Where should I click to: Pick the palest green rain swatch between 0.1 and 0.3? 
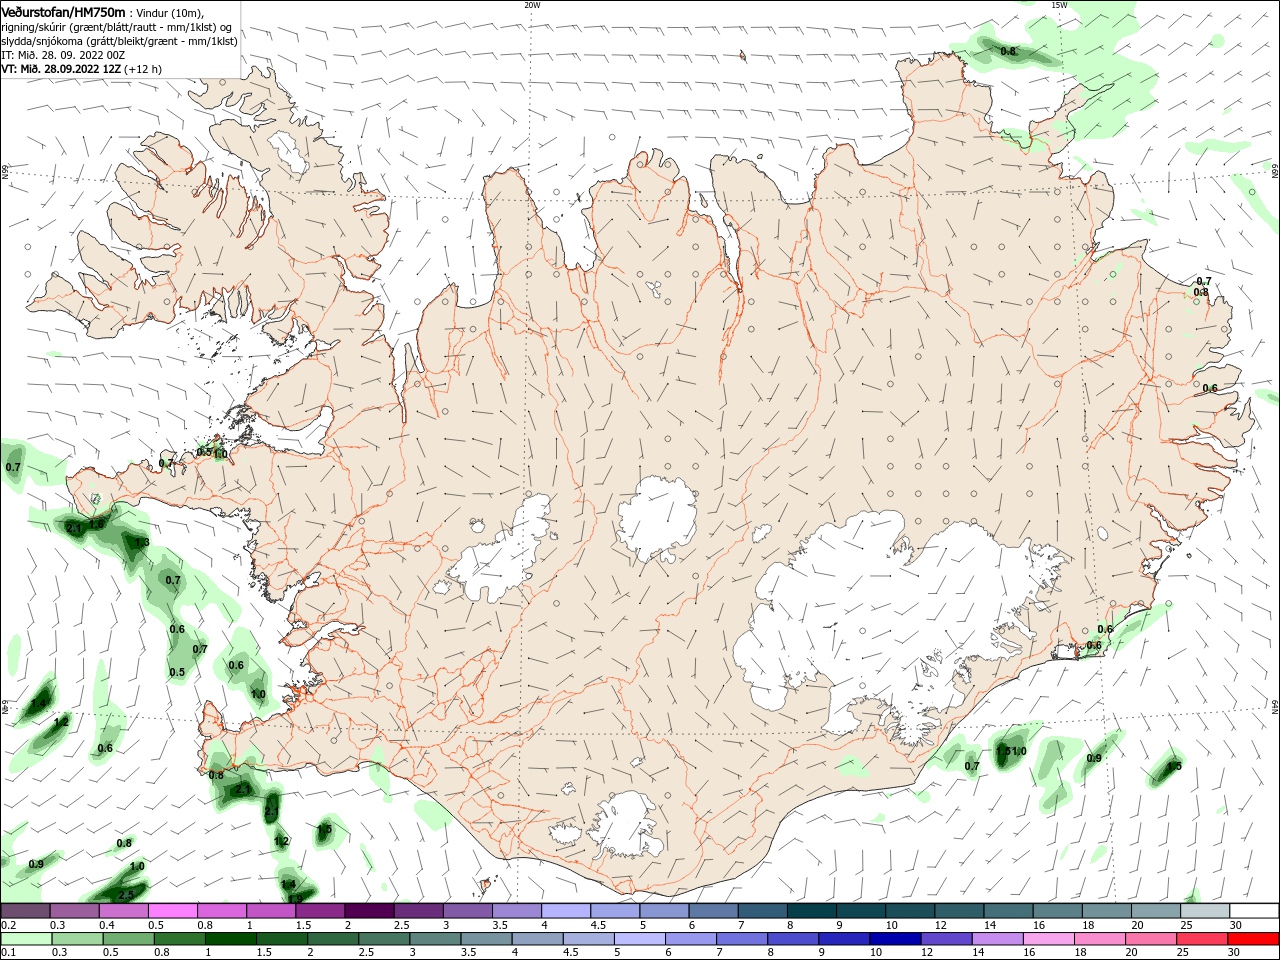(x=25, y=938)
